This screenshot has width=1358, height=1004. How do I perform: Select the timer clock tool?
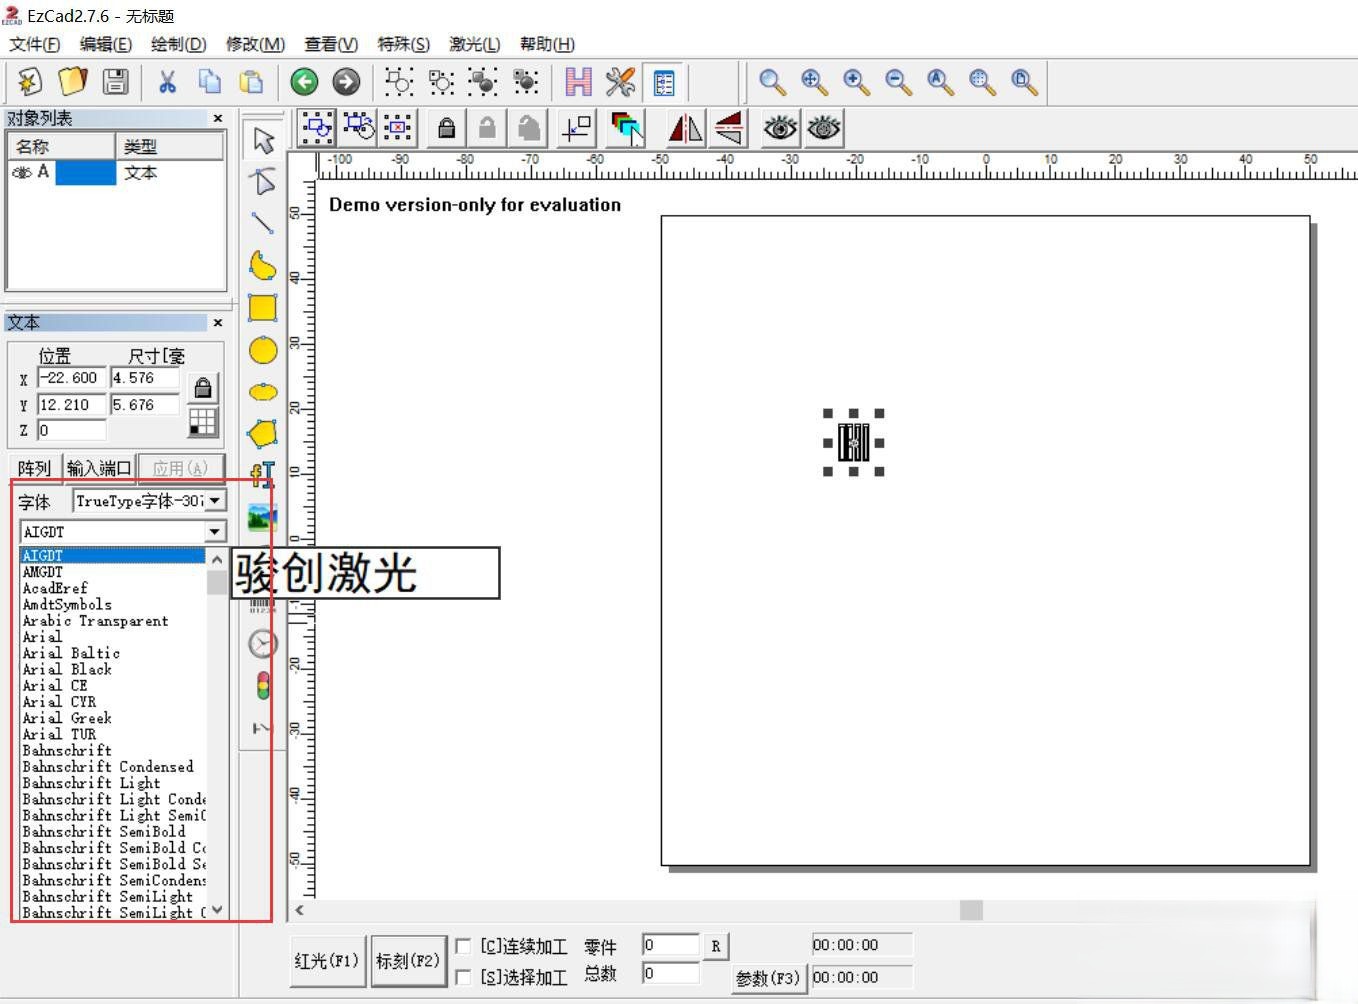[263, 643]
